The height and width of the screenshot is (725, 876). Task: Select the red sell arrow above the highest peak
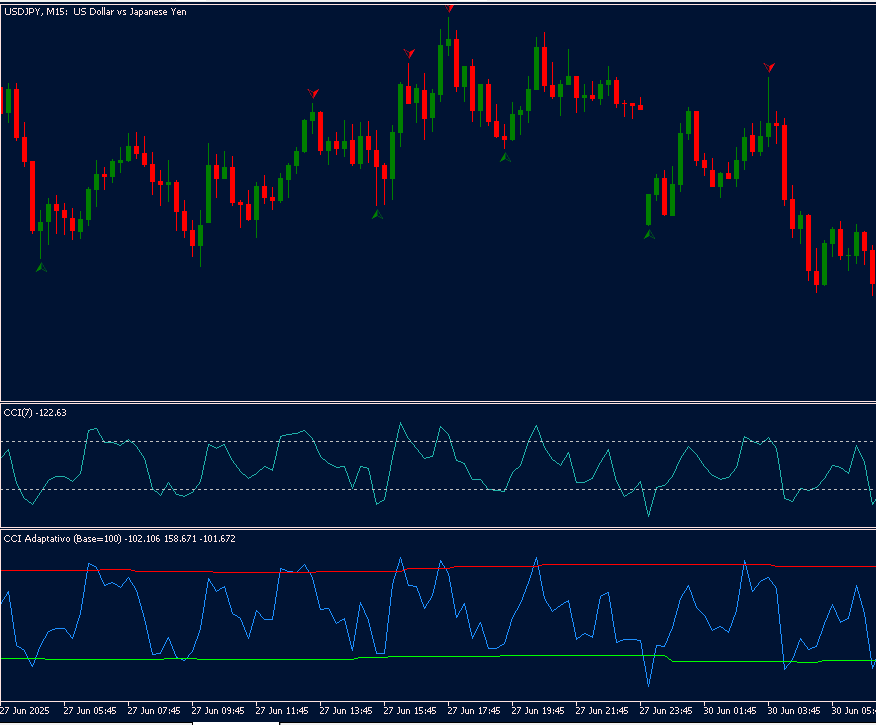click(x=450, y=9)
